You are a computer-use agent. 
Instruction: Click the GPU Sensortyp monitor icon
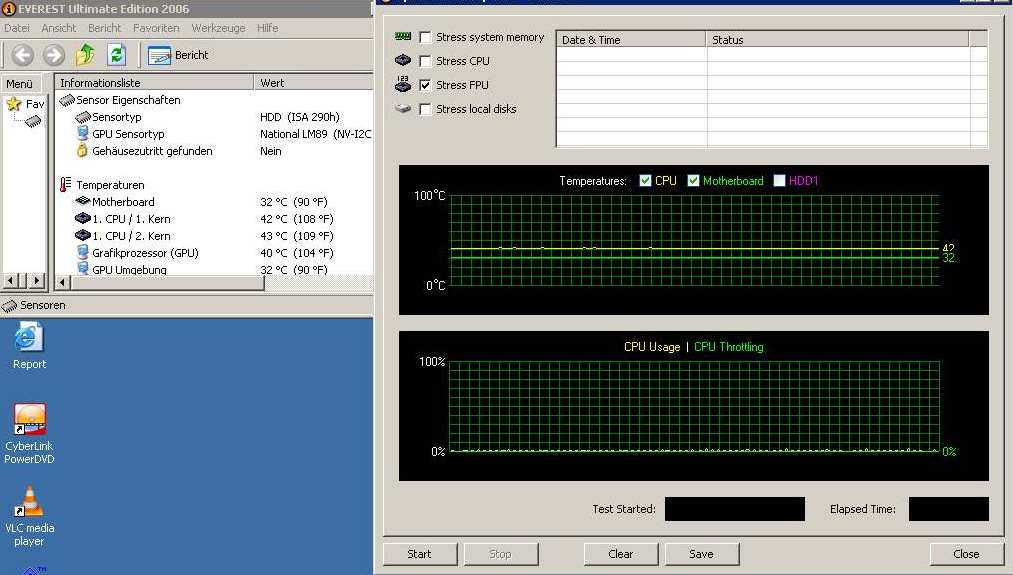click(82, 133)
